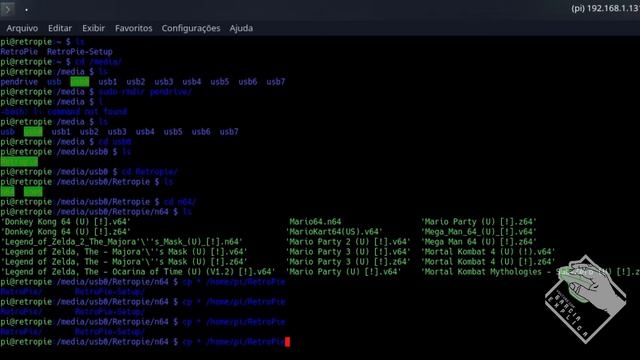Image resolution: width=640 pixels, height=360 pixels.
Task: Click 'RetroPie-Setup' in the first ls output
Action: coord(80,52)
